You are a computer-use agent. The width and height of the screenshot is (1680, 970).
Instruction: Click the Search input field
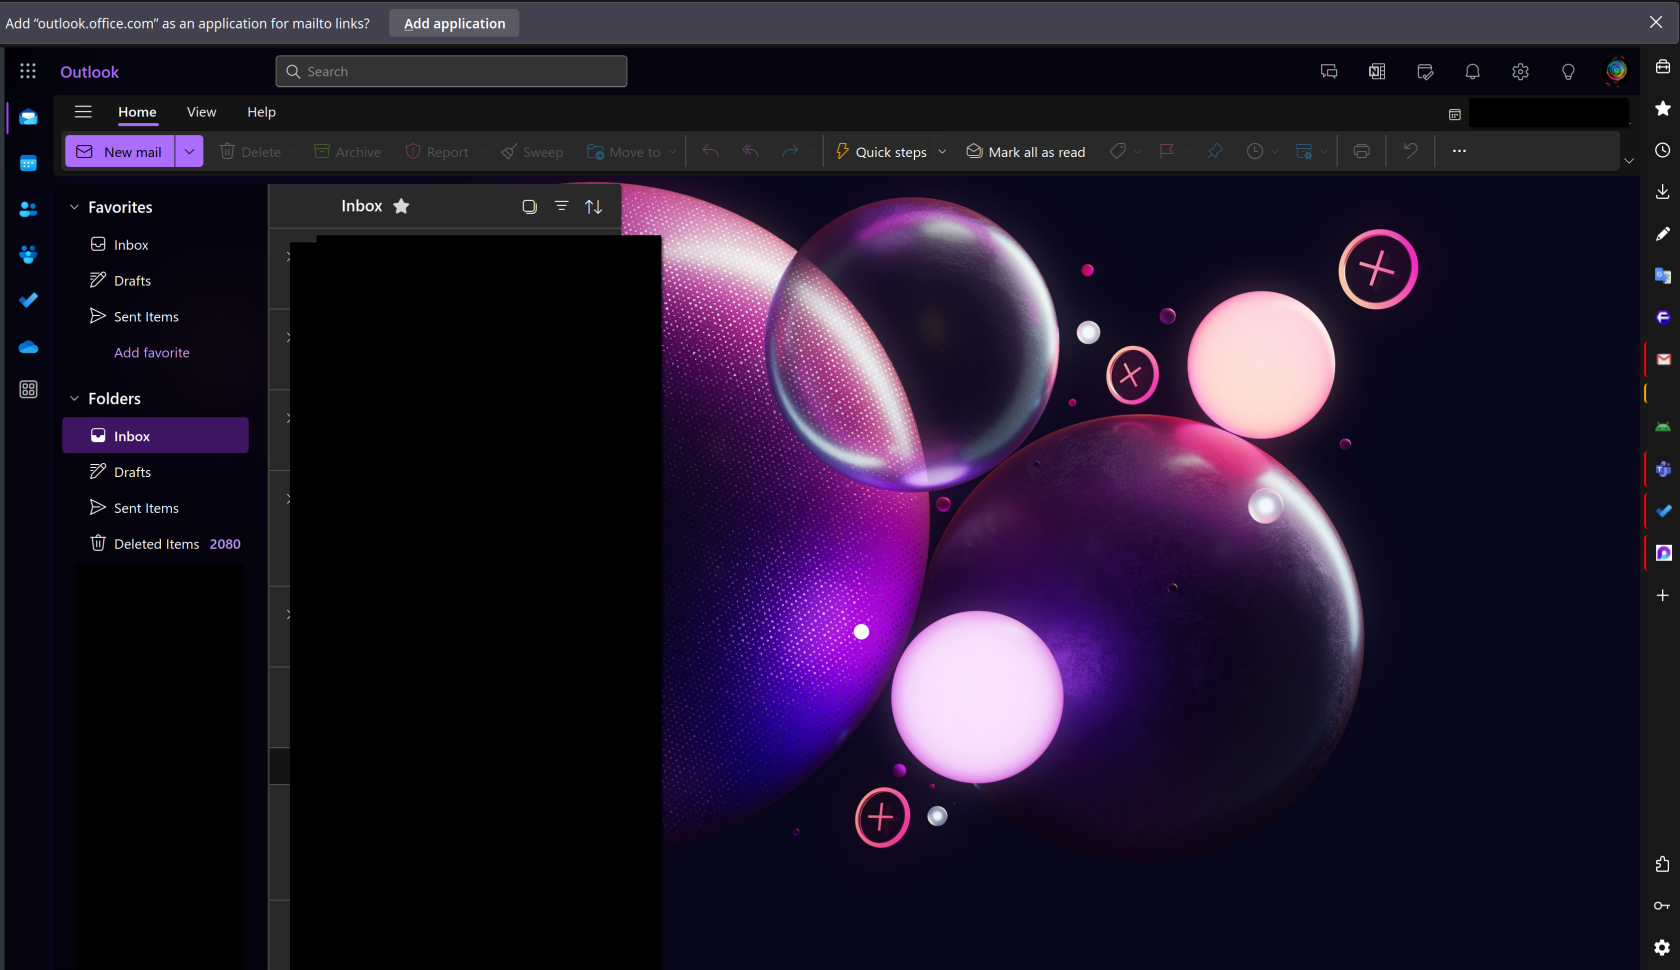[x=451, y=71]
